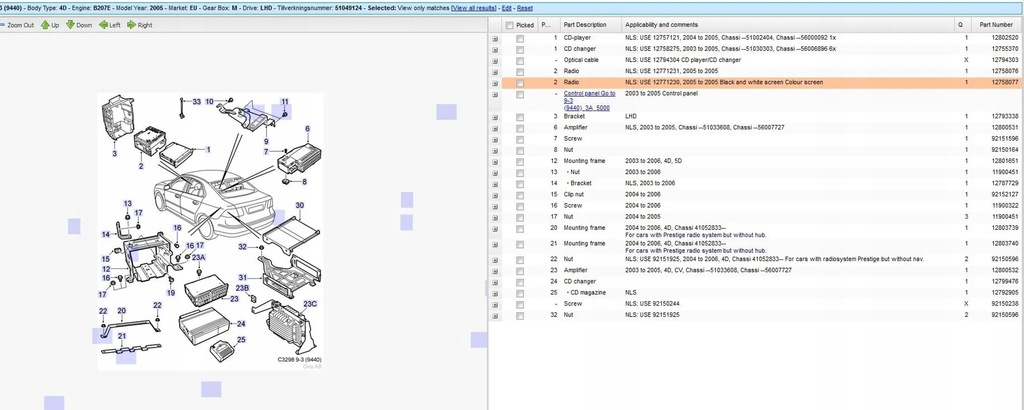1024x410 pixels.
Task: Click part number 12799476
Action: 1004,281
